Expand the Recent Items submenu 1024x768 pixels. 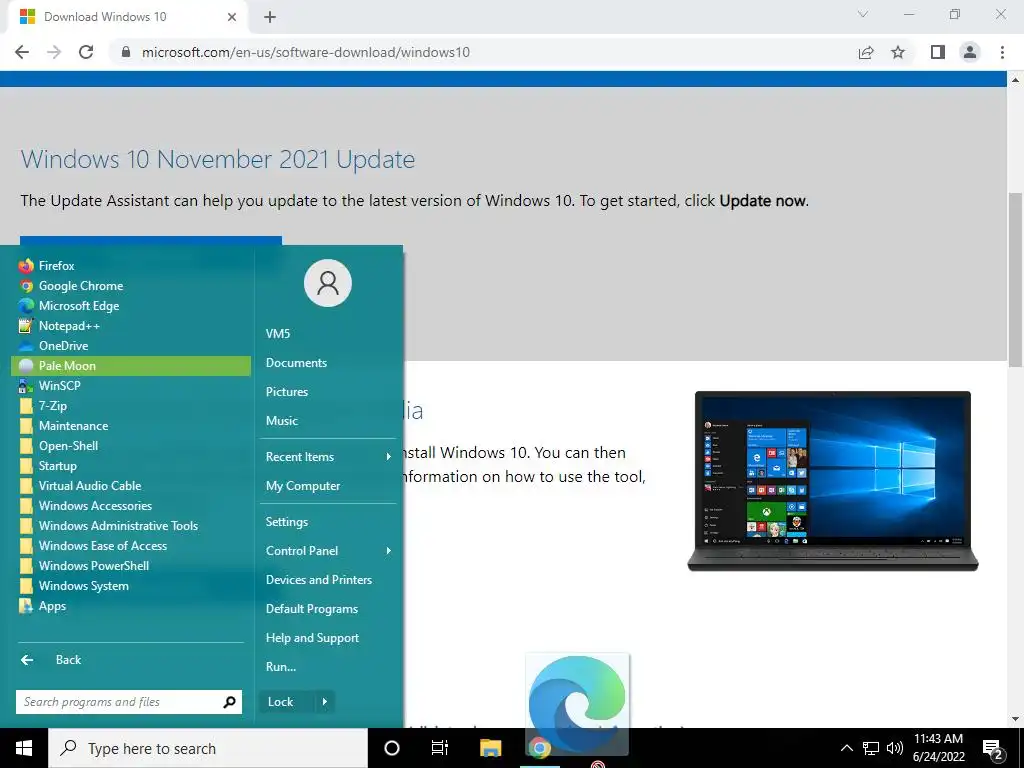328,457
